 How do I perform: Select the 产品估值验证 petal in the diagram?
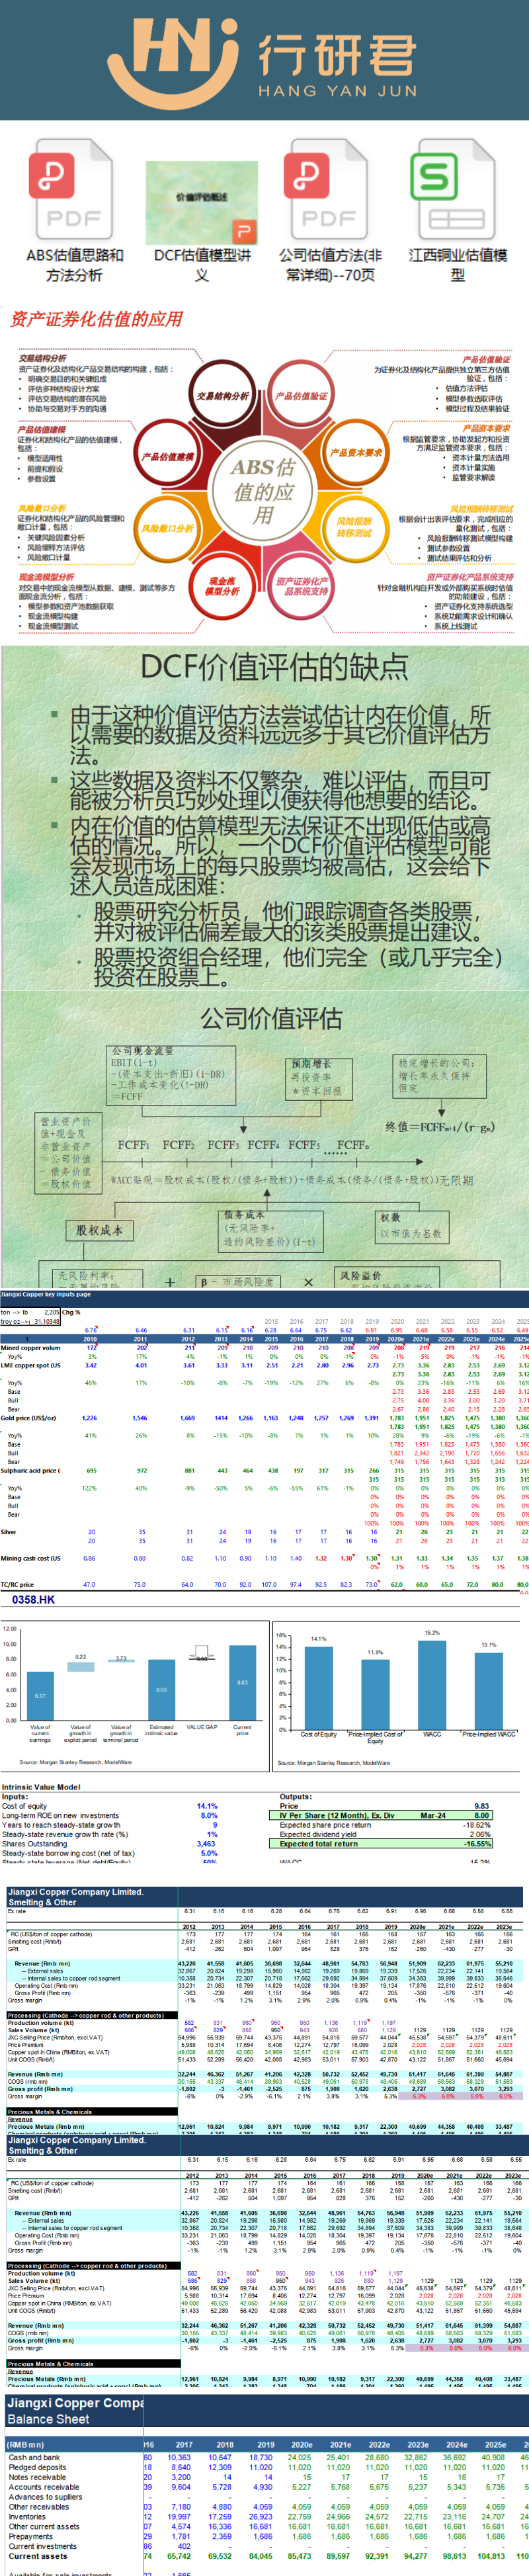point(301,396)
